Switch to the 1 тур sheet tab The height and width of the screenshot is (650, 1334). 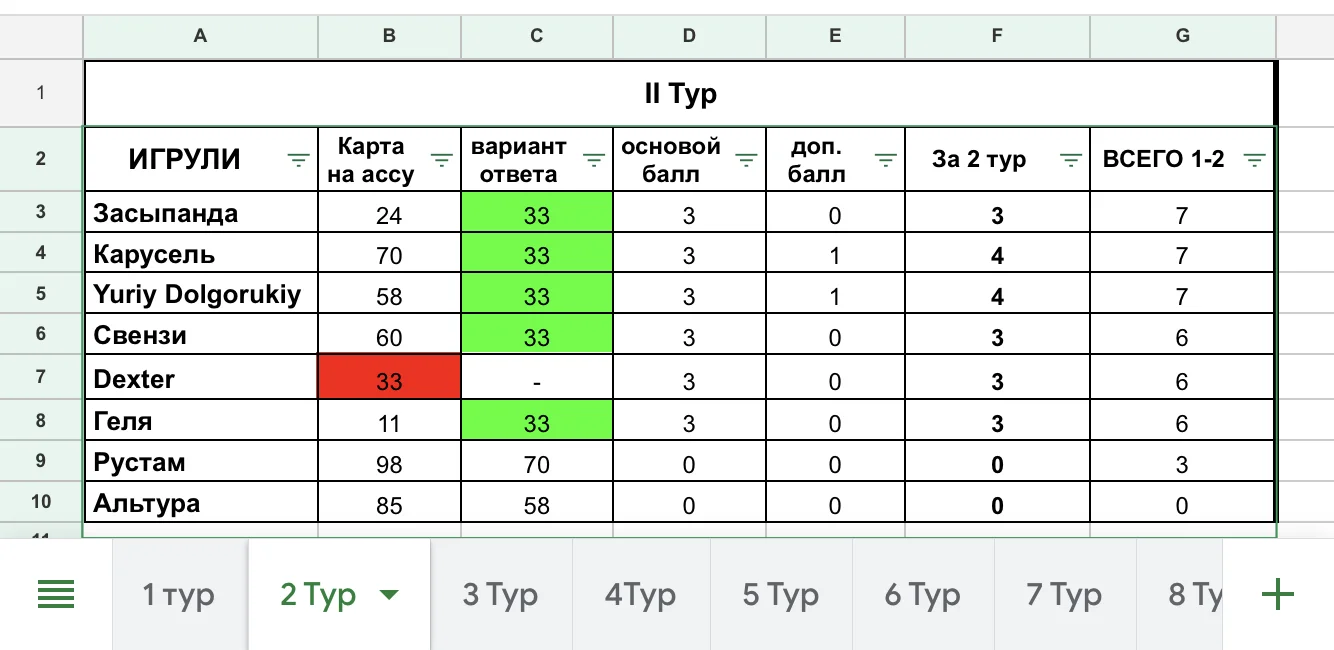[x=178, y=596]
